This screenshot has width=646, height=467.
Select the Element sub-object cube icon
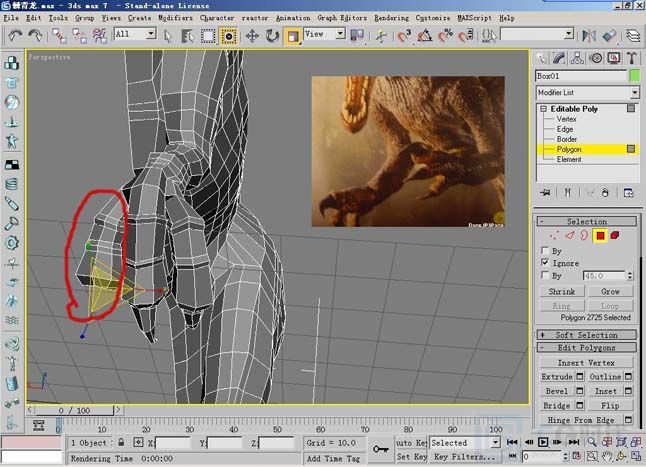[x=615, y=236]
